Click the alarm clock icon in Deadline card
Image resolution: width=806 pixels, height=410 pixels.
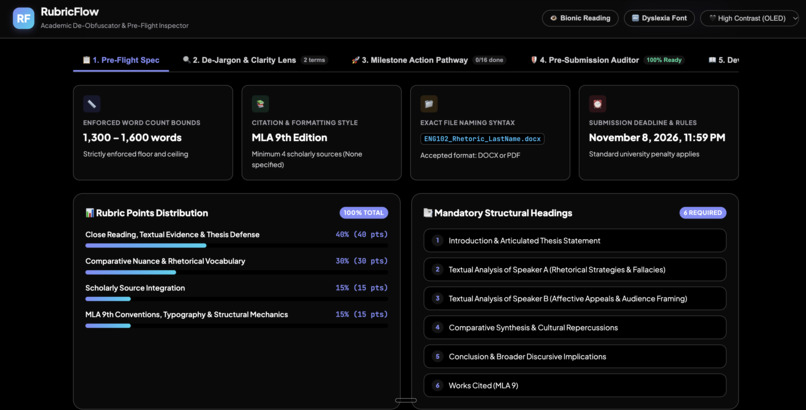597,104
